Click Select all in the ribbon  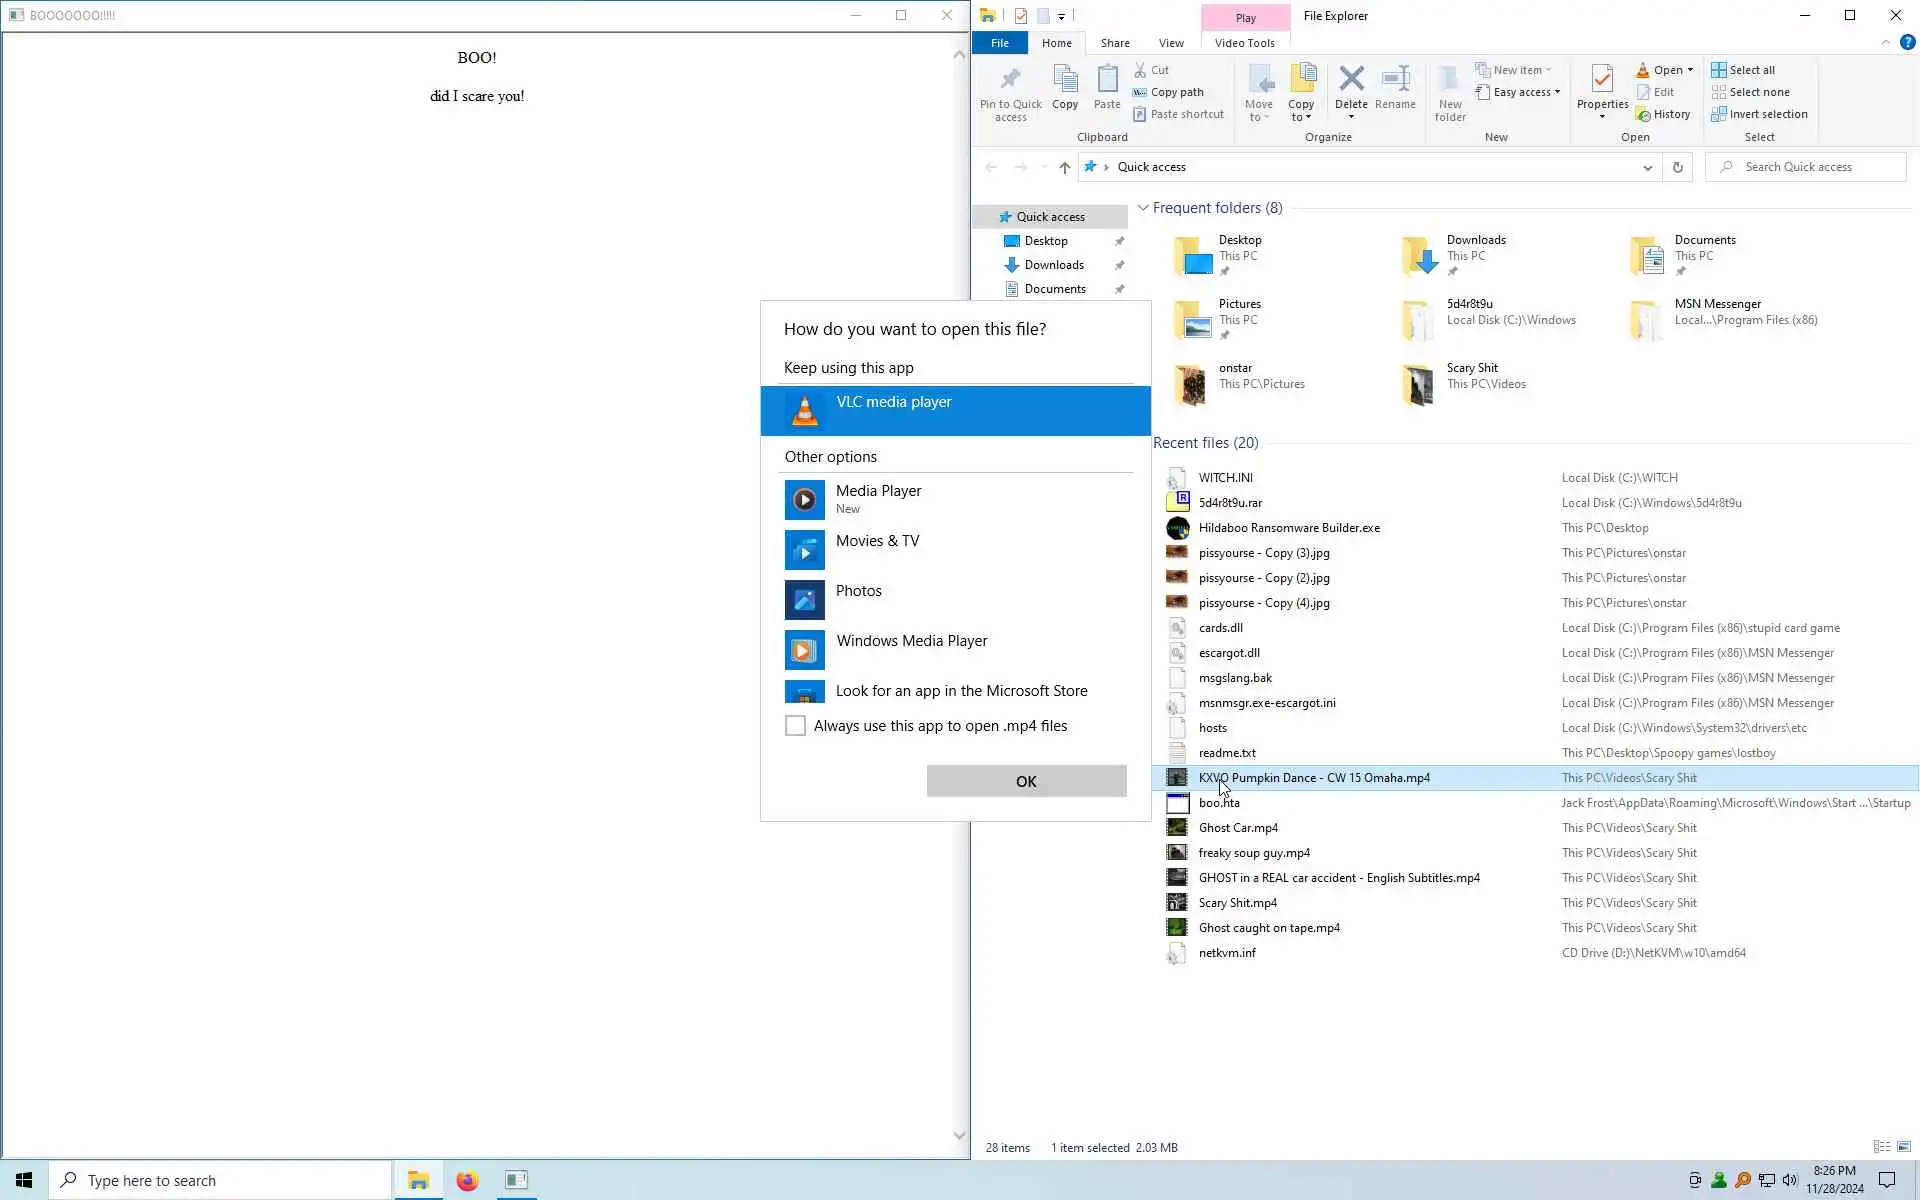pos(1751,70)
